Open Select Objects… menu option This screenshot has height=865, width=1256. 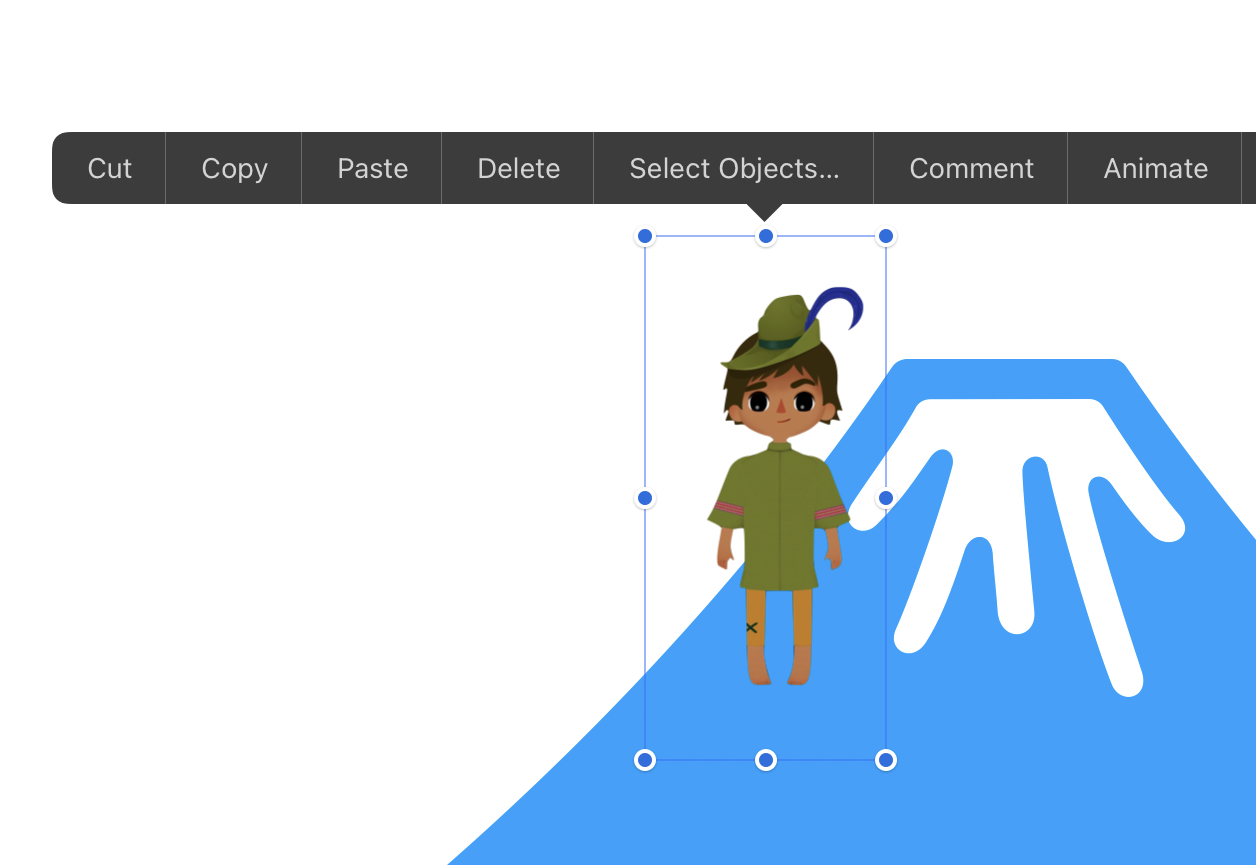click(x=734, y=168)
